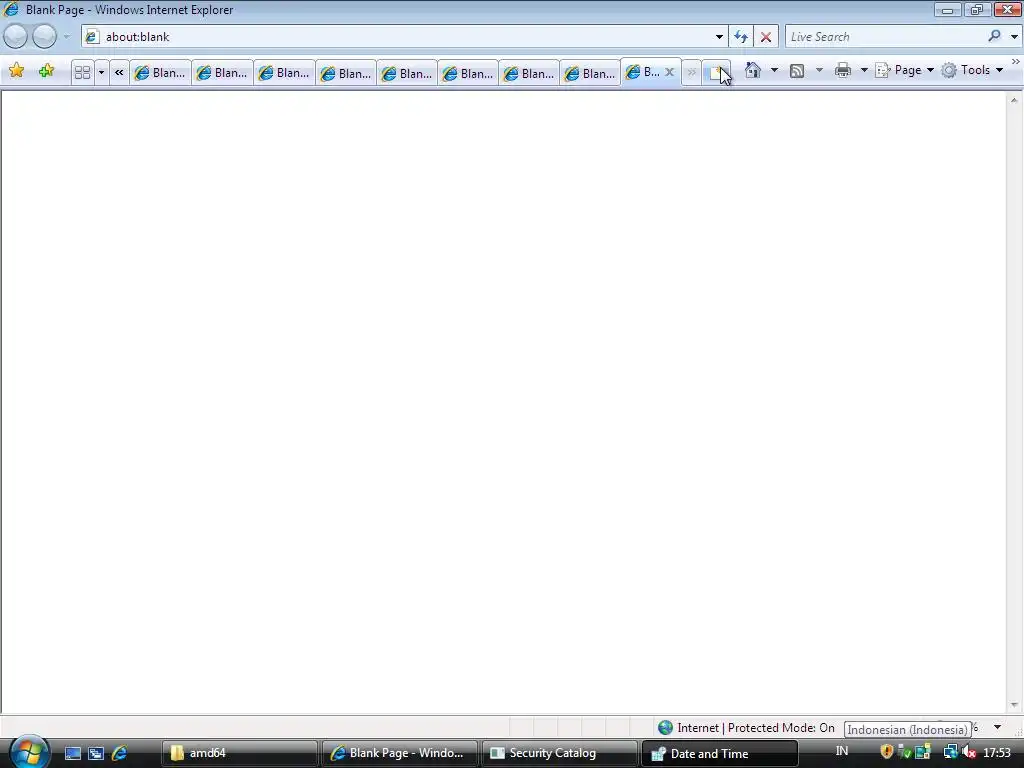Expand the address bar history dropdown
Screen dimensions: 1024x768
point(719,37)
